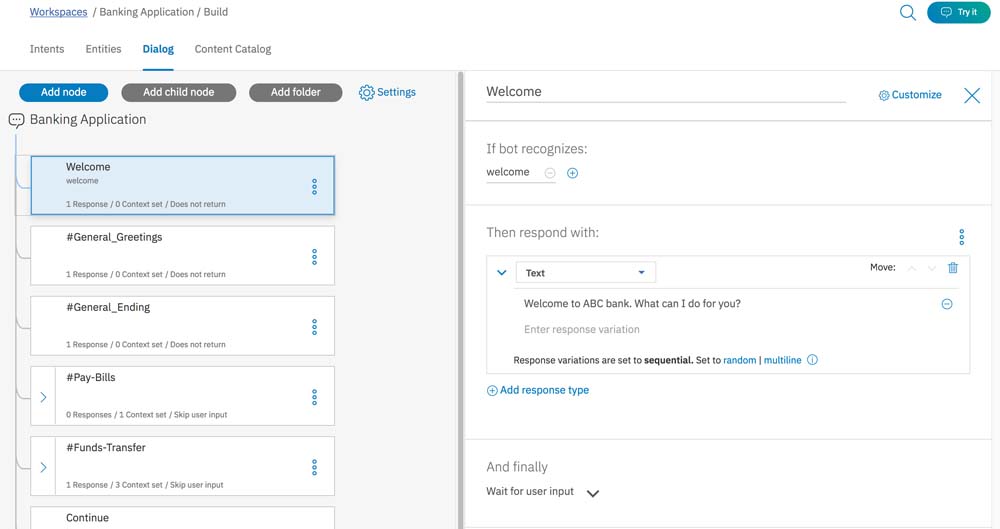Switch to the Intents tab
The width and height of the screenshot is (1000, 529).
47,49
